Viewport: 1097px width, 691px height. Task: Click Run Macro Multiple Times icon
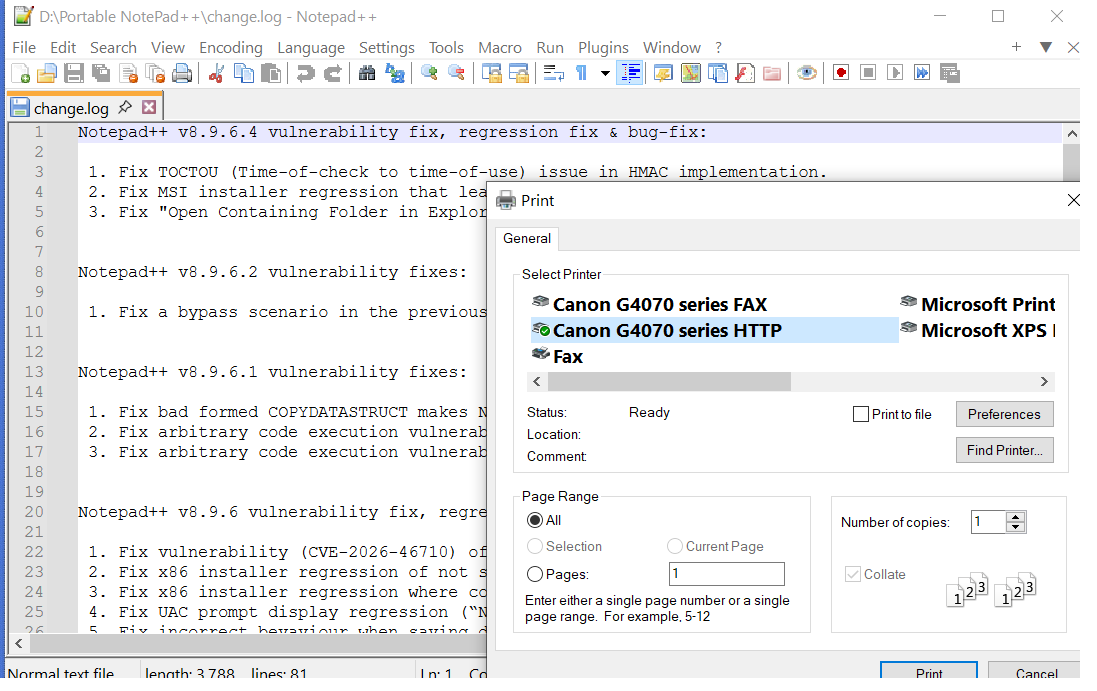pos(922,73)
